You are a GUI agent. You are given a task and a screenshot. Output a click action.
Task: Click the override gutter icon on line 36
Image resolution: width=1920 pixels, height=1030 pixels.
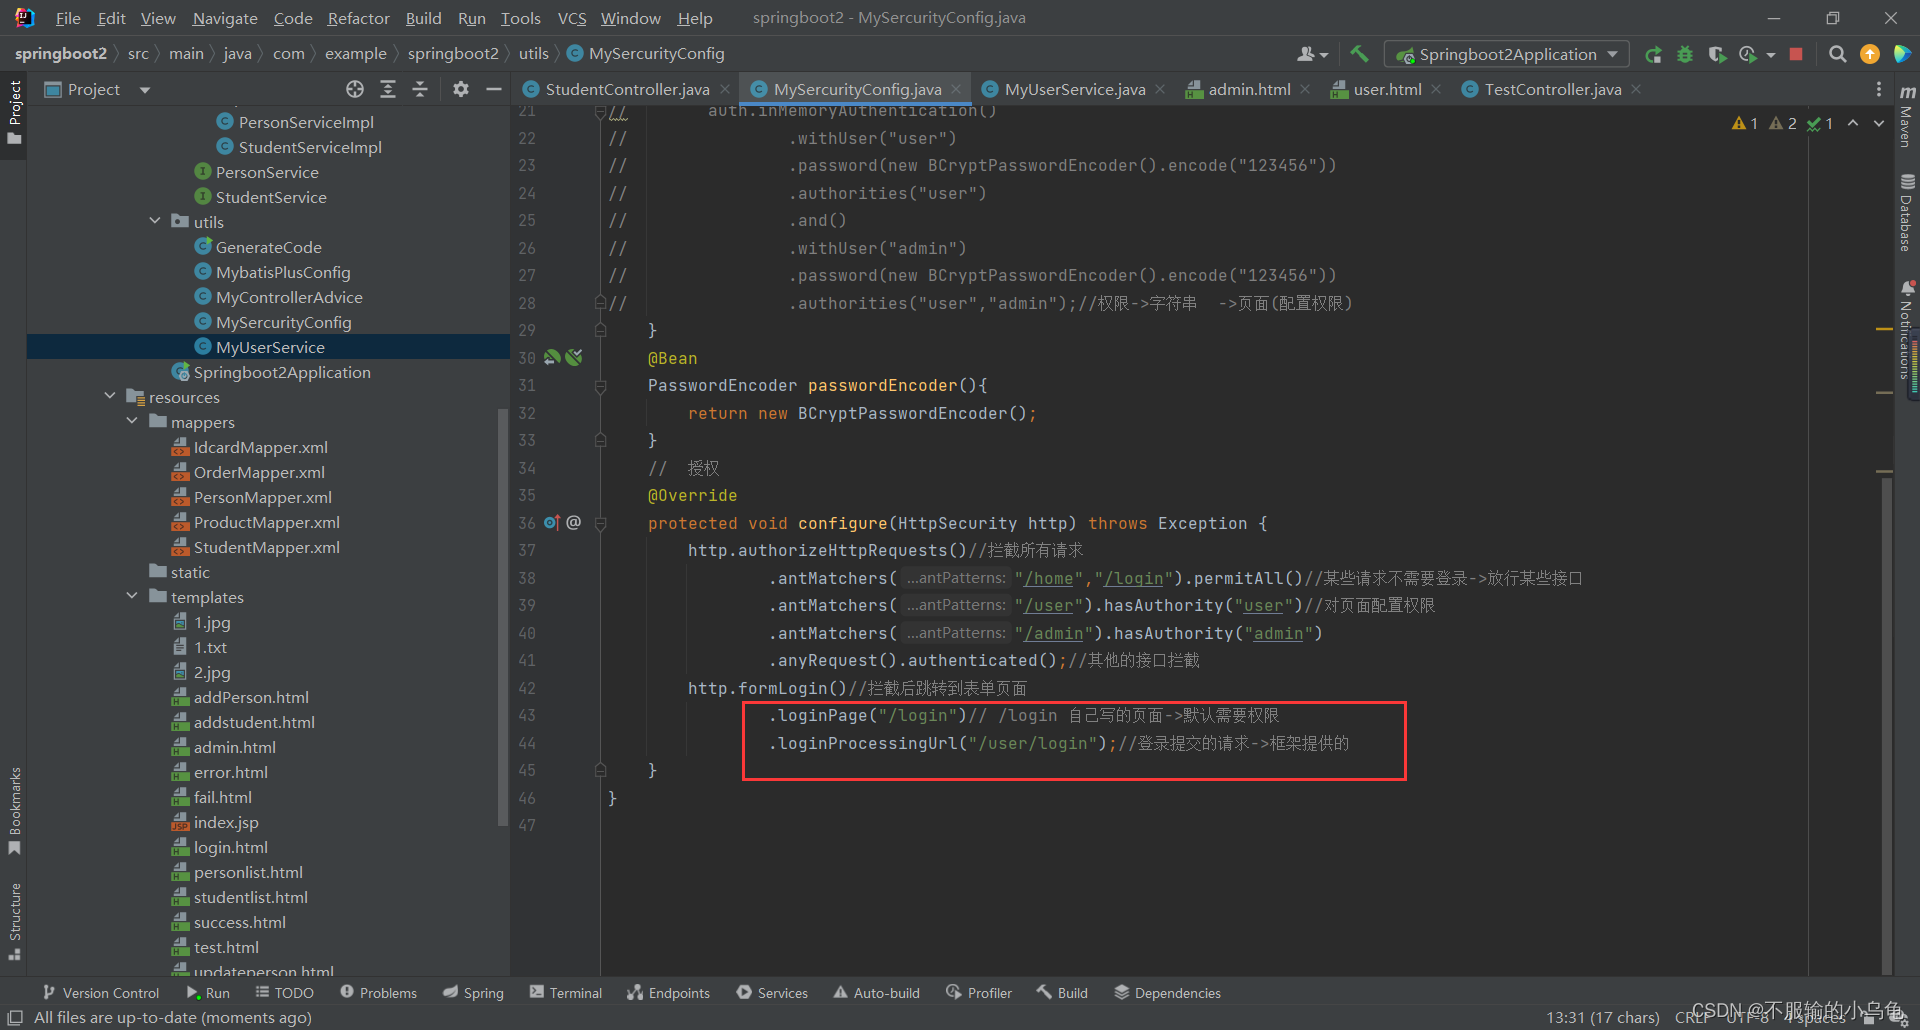(x=552, y=522)
